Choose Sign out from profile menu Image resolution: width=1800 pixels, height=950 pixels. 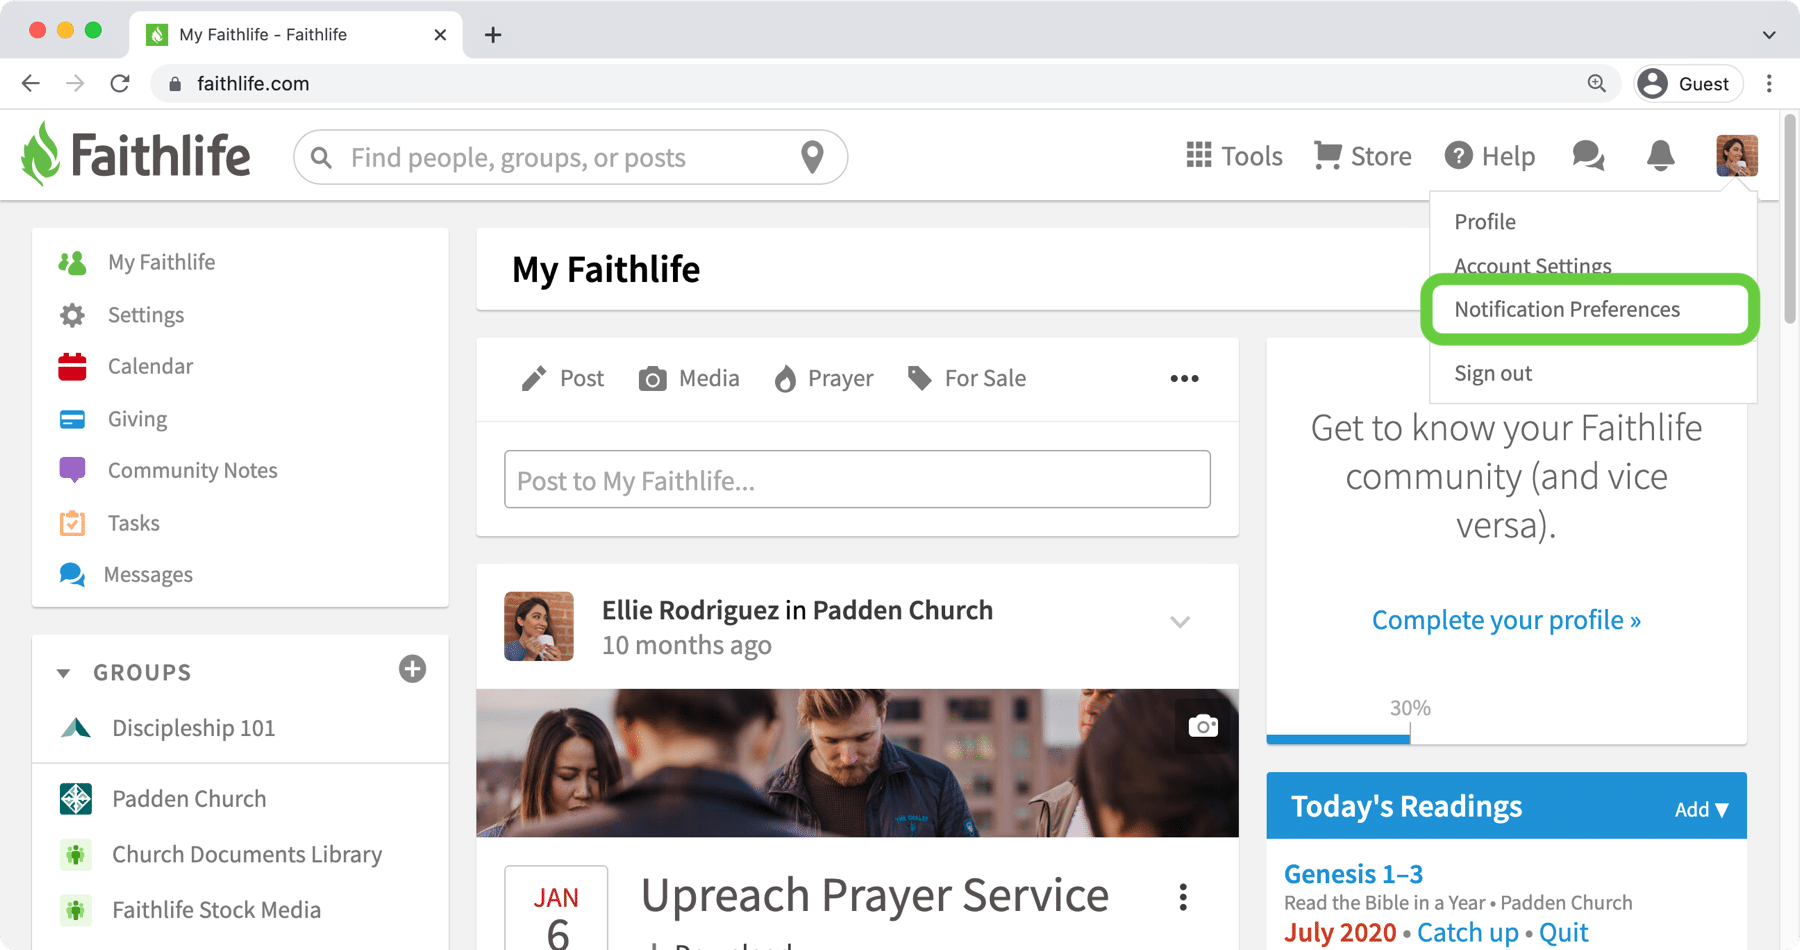[1493, 373]
